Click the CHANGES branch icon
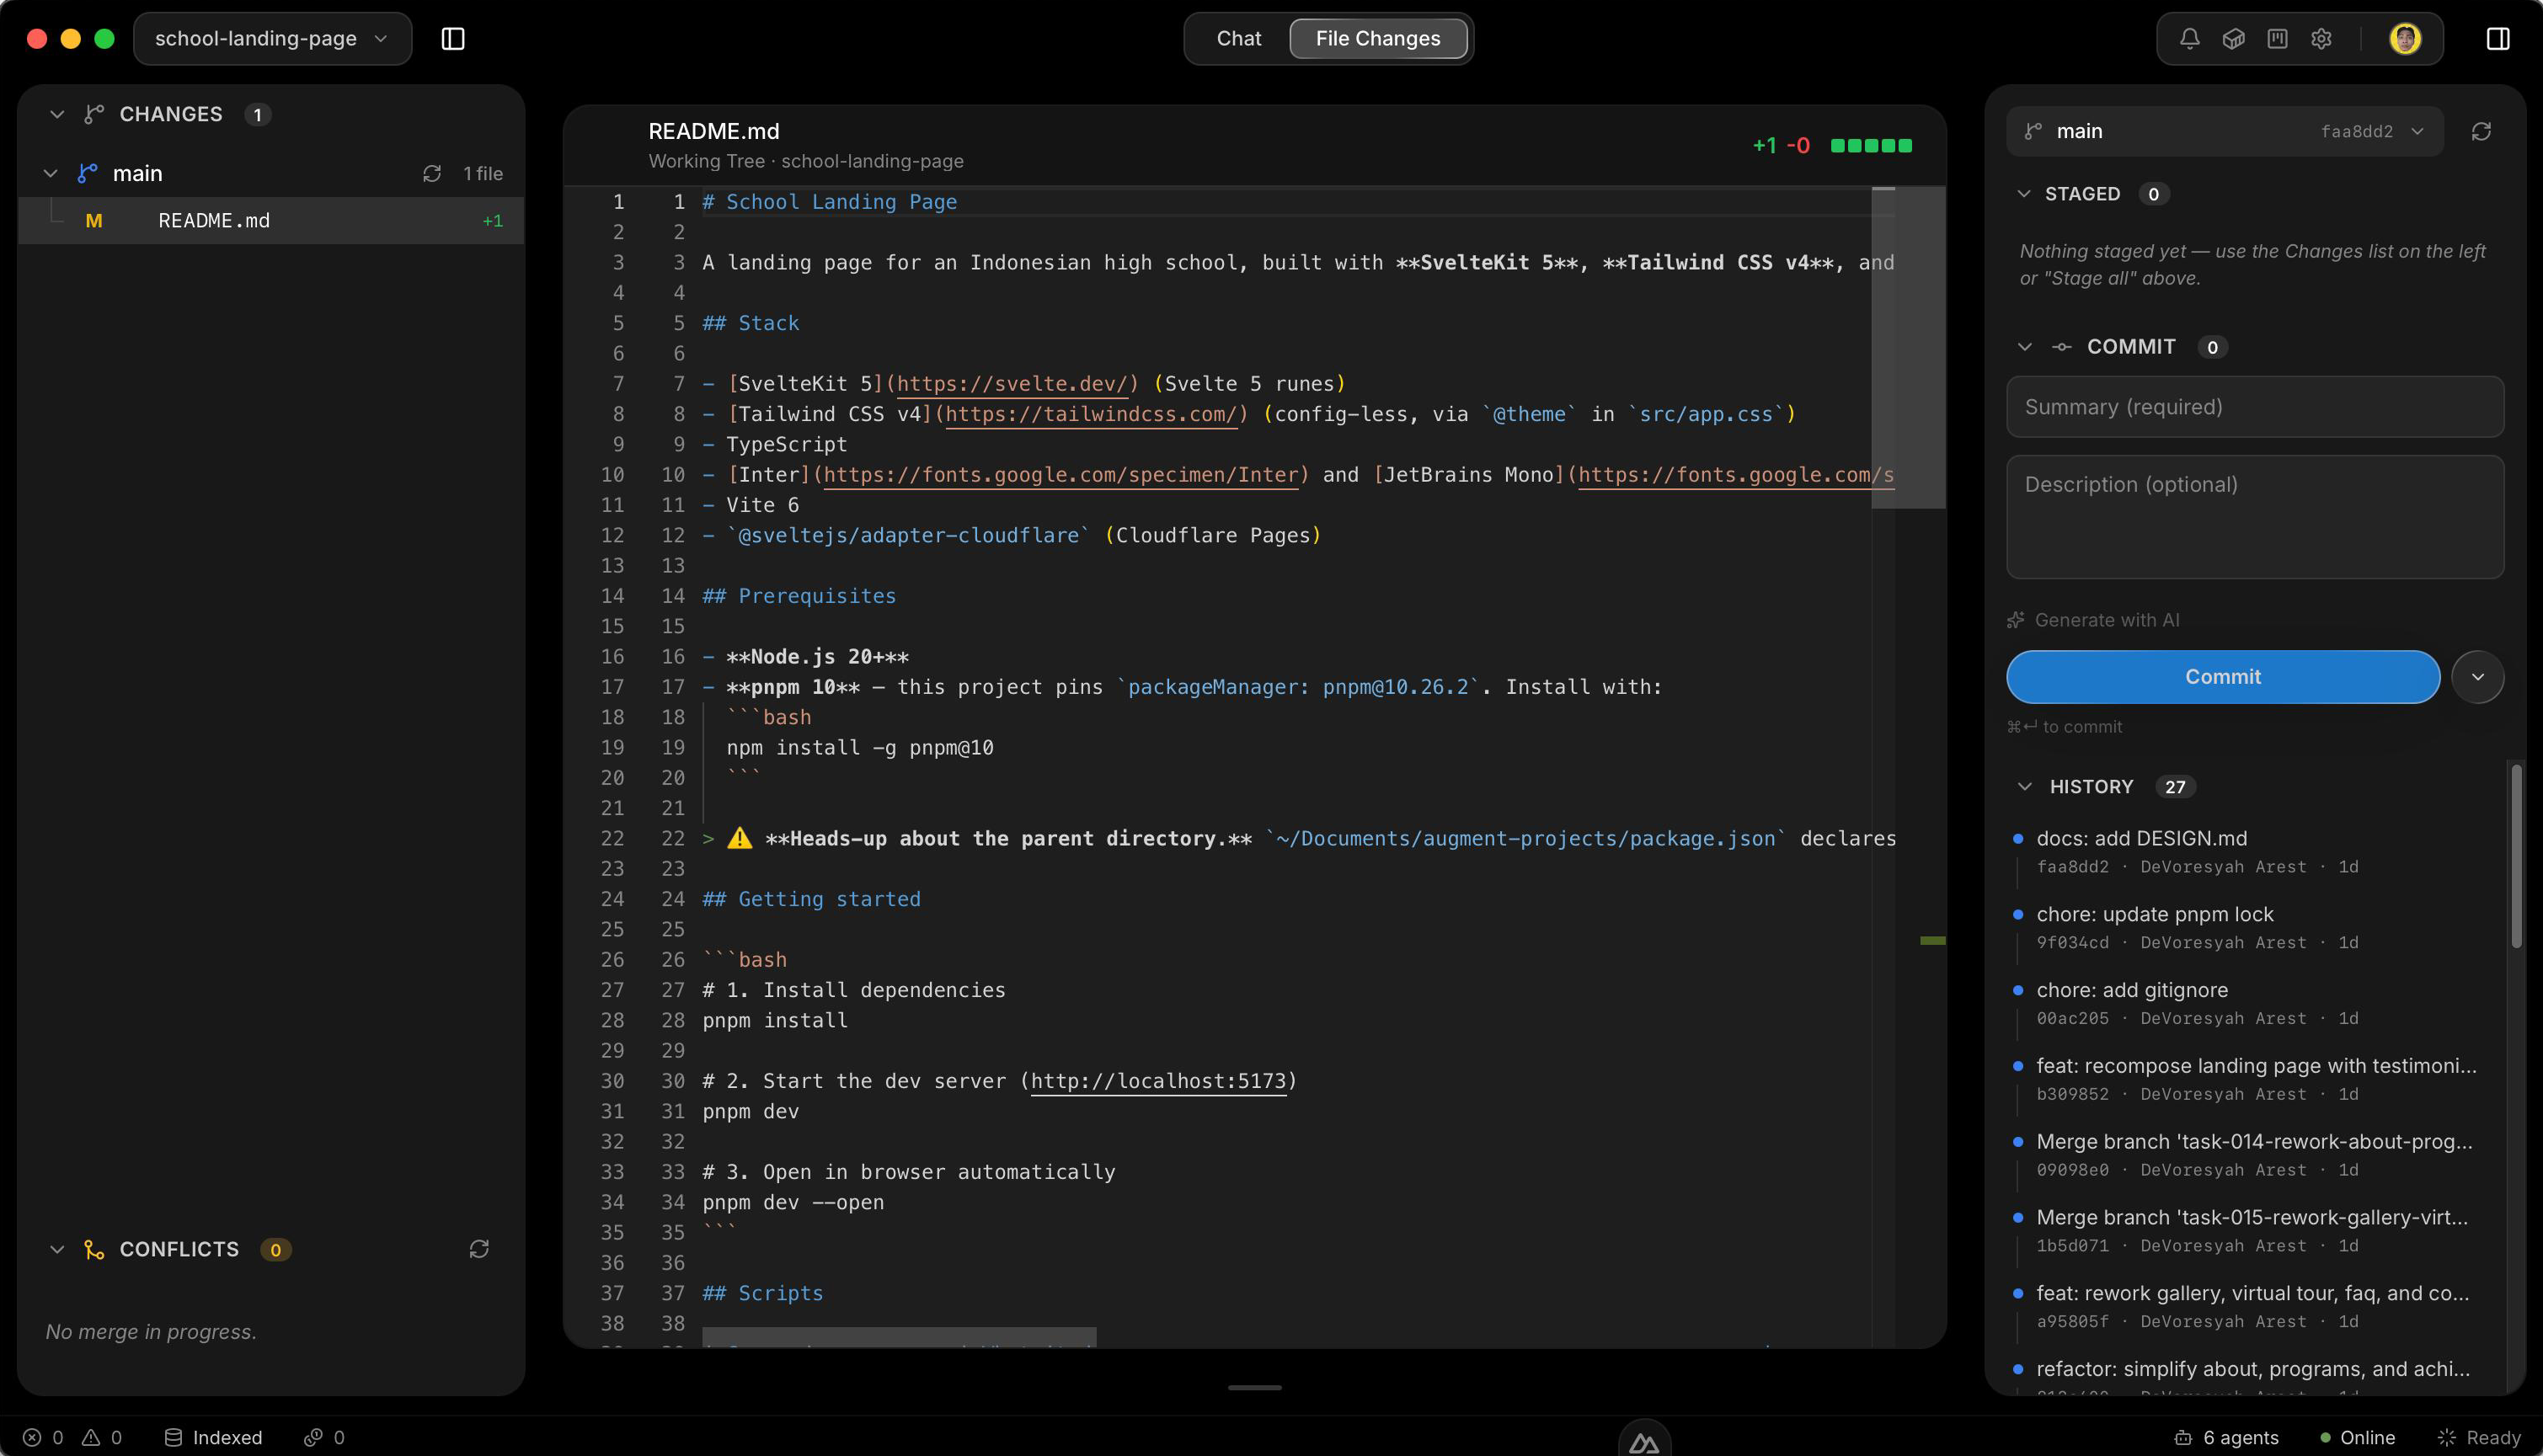The height and width of the screenshot is (1456, 2543). [94, 115]
